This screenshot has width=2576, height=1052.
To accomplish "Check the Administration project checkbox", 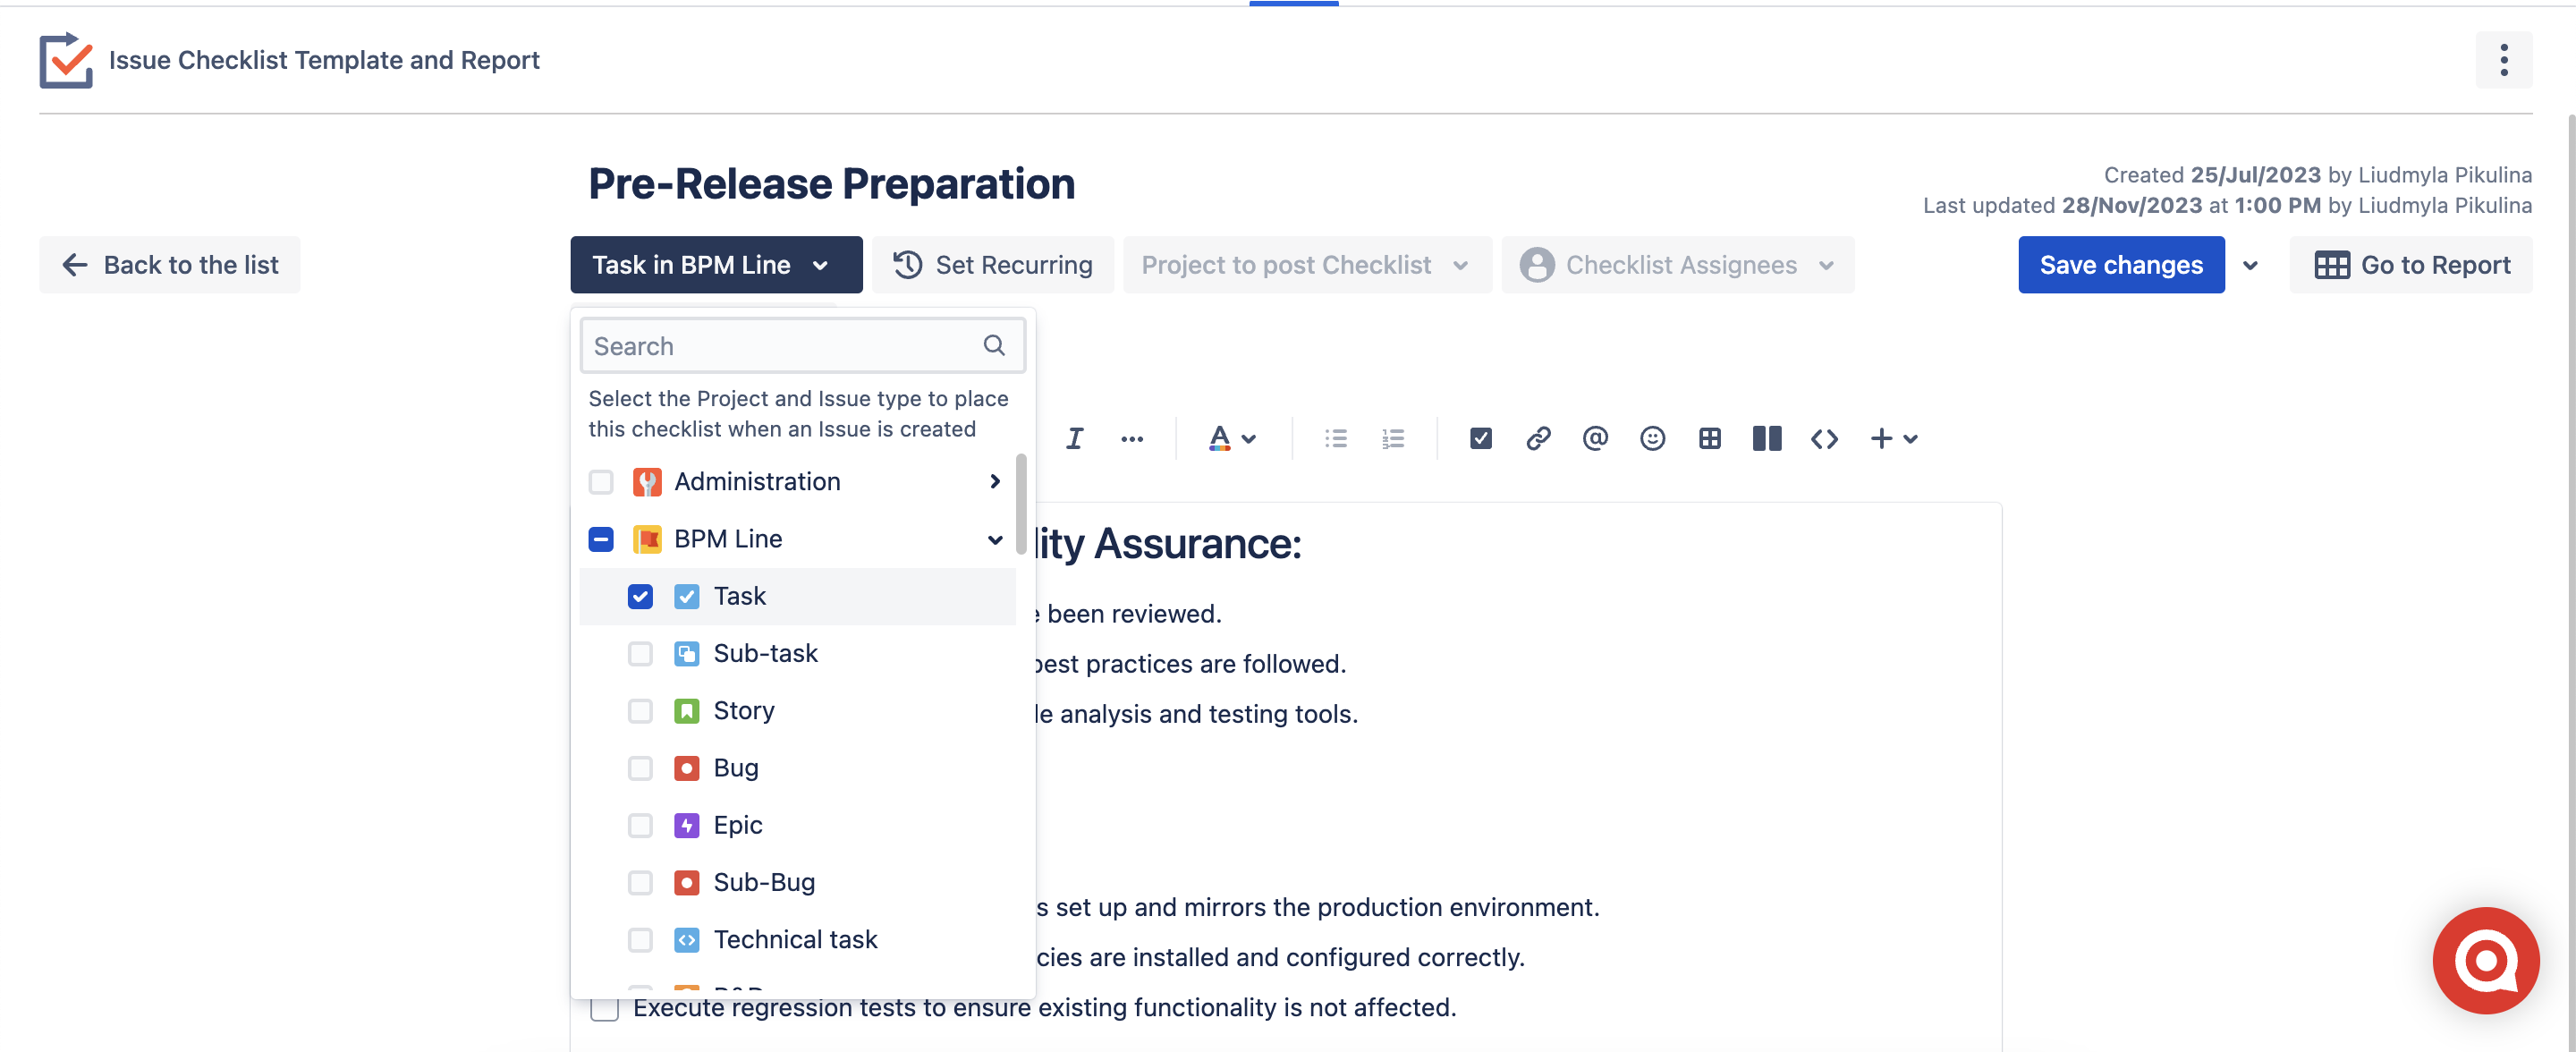I will (601, 482).
